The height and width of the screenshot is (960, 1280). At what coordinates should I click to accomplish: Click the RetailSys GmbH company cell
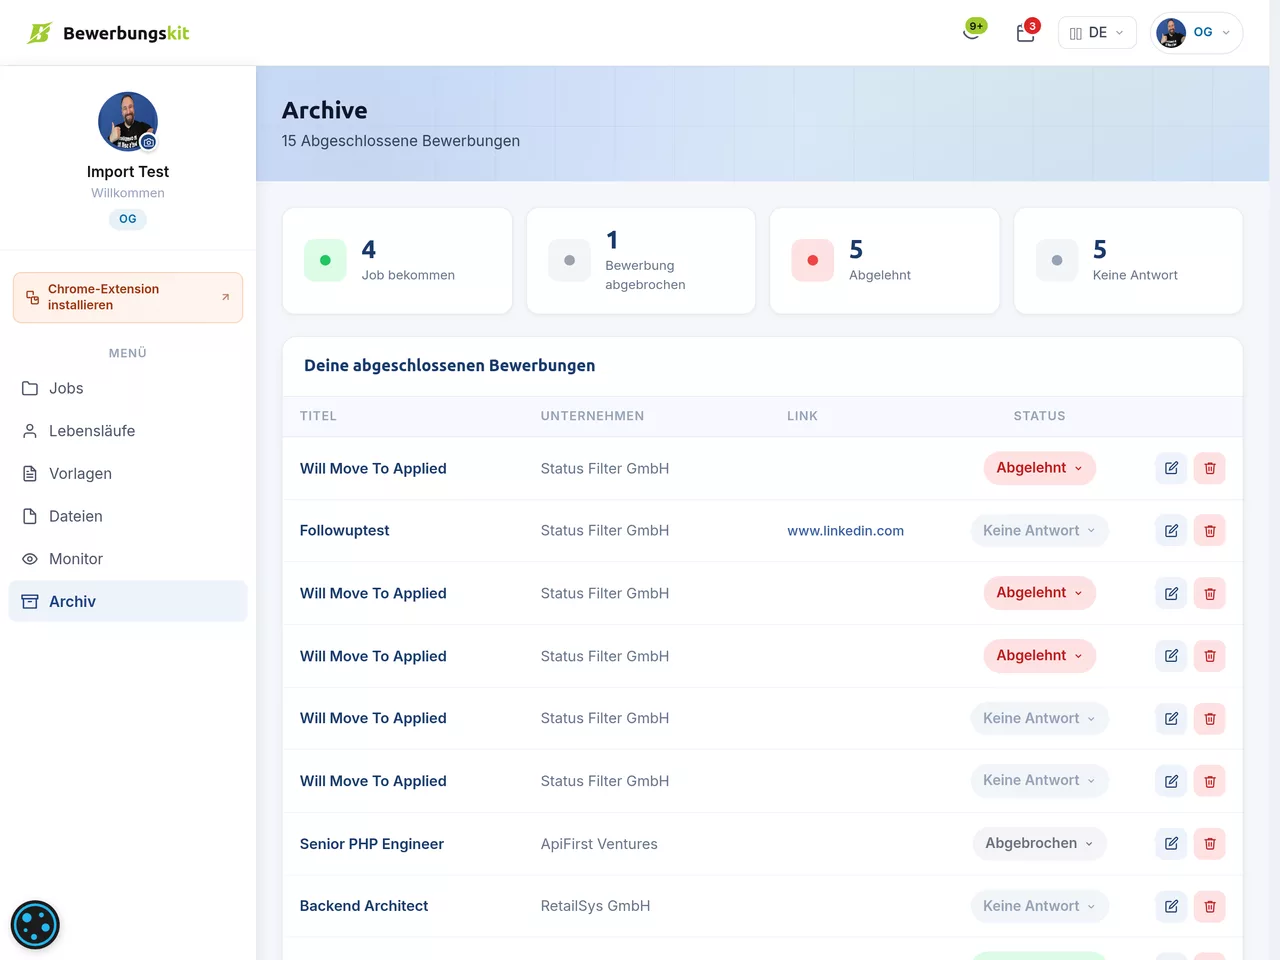[595, 906]
